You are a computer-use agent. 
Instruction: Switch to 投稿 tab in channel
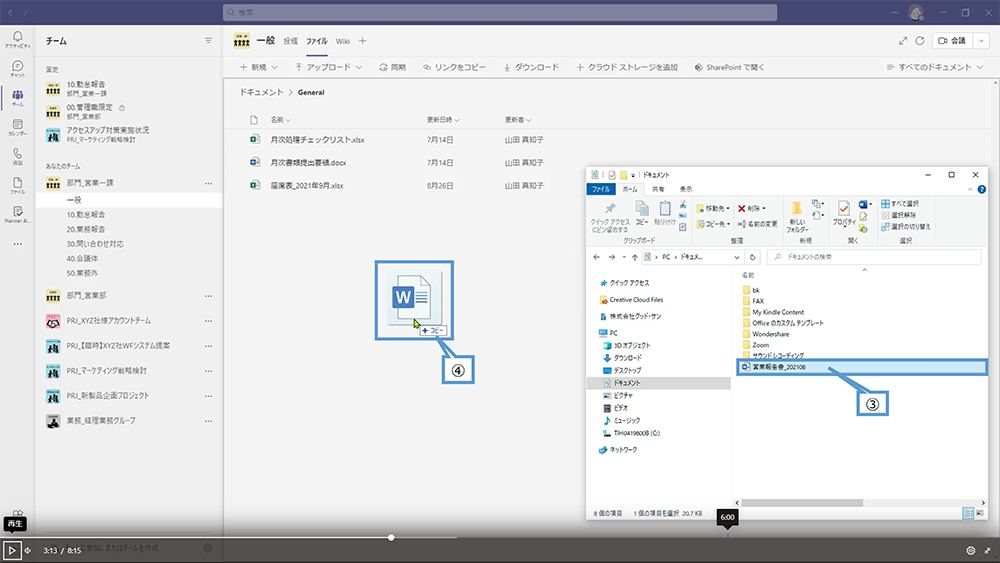click(x=291, y=41)
